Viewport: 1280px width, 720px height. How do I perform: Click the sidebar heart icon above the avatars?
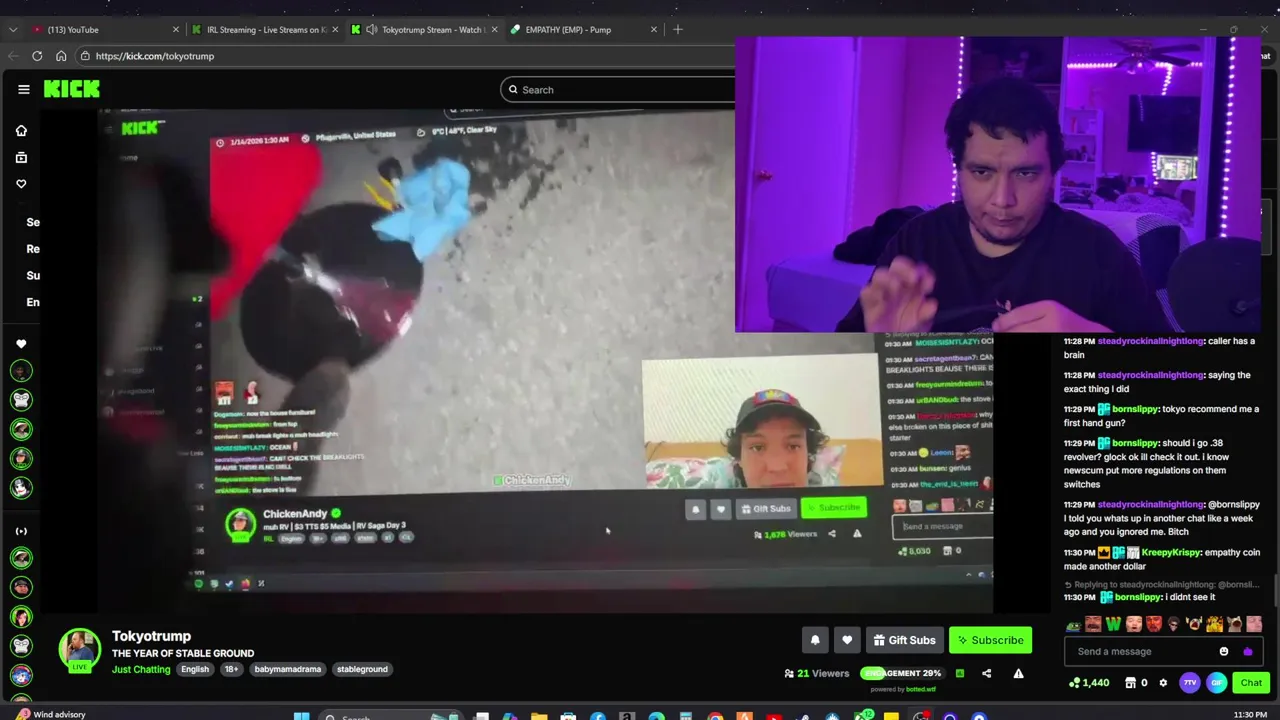coord(21,344)
